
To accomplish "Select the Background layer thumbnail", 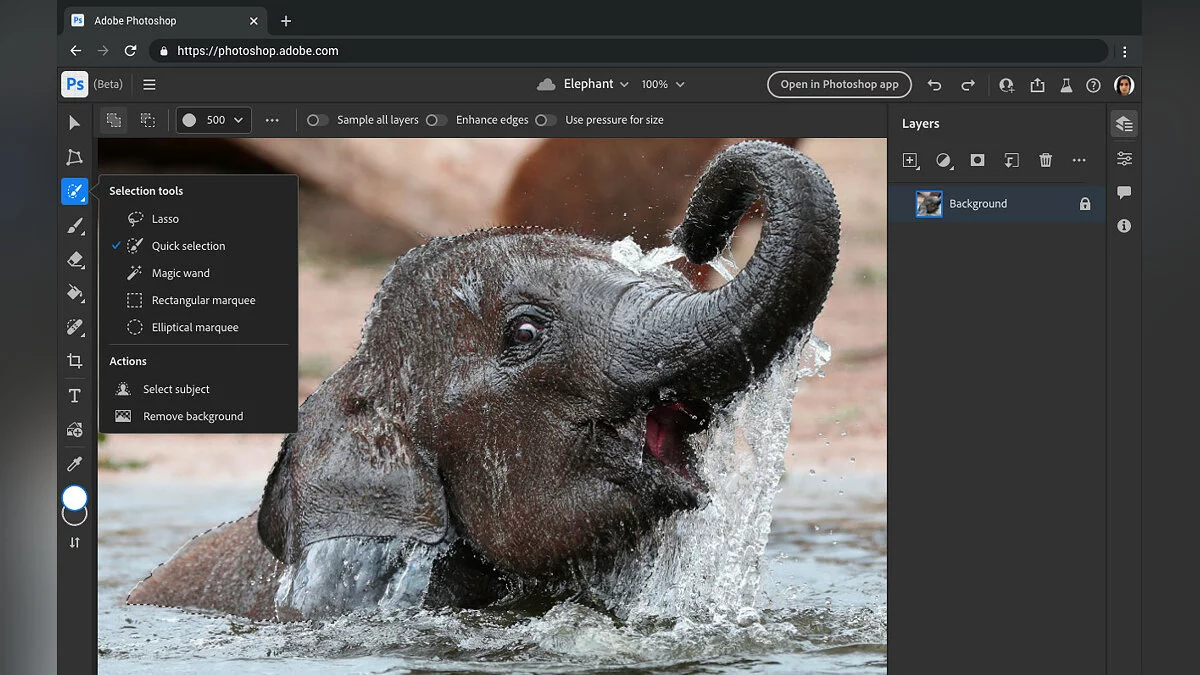I will coord(929,204).
